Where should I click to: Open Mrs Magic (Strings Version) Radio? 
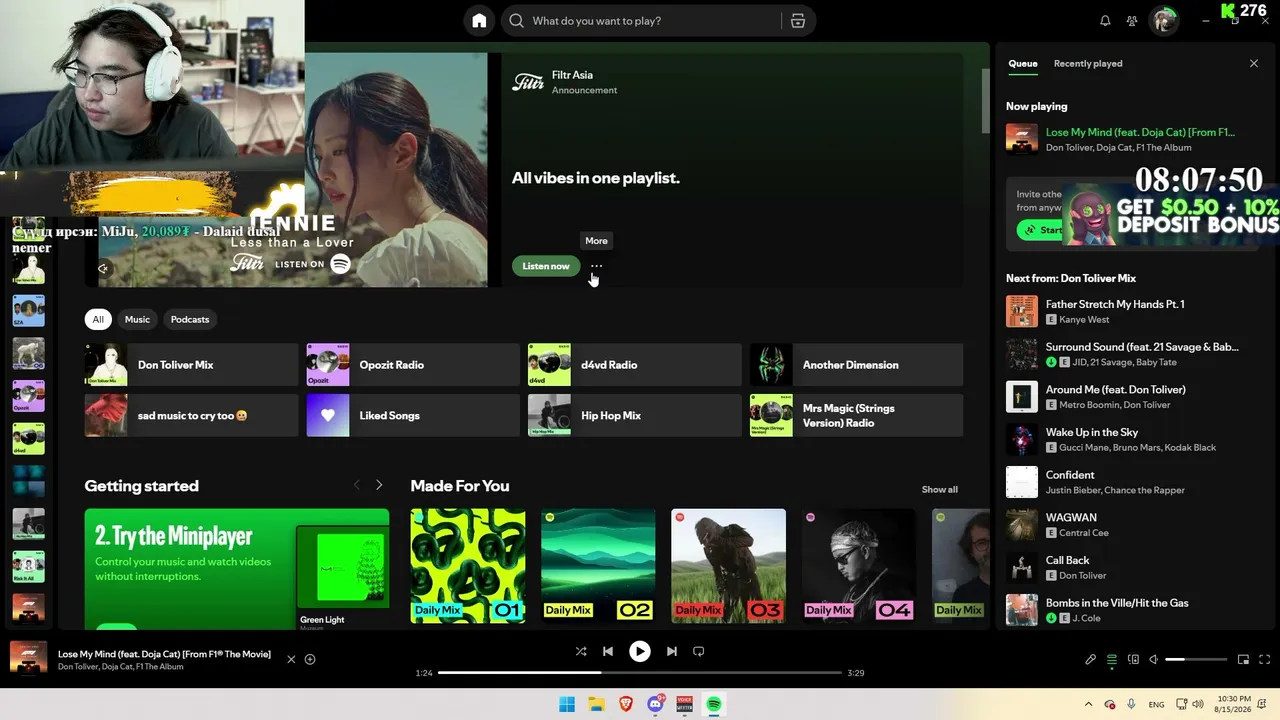point(857,415)
